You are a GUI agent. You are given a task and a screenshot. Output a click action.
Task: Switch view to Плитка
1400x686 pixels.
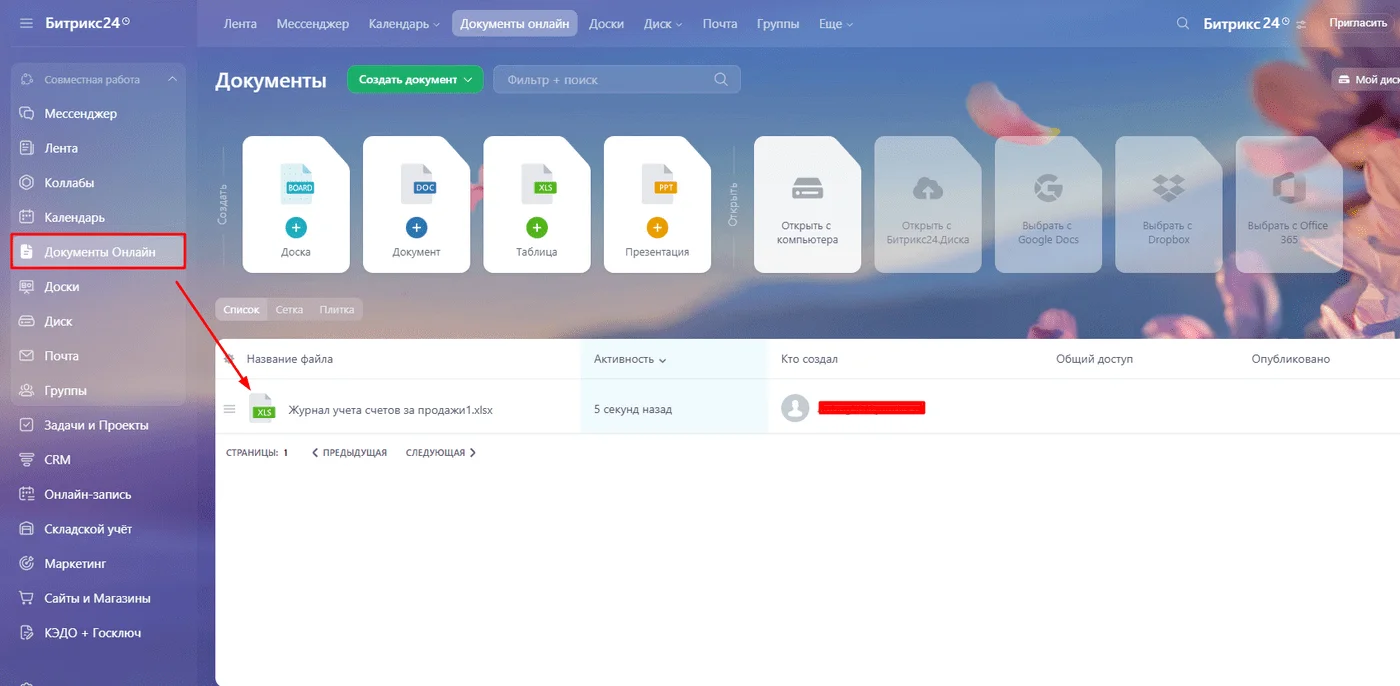coord(337,310)
